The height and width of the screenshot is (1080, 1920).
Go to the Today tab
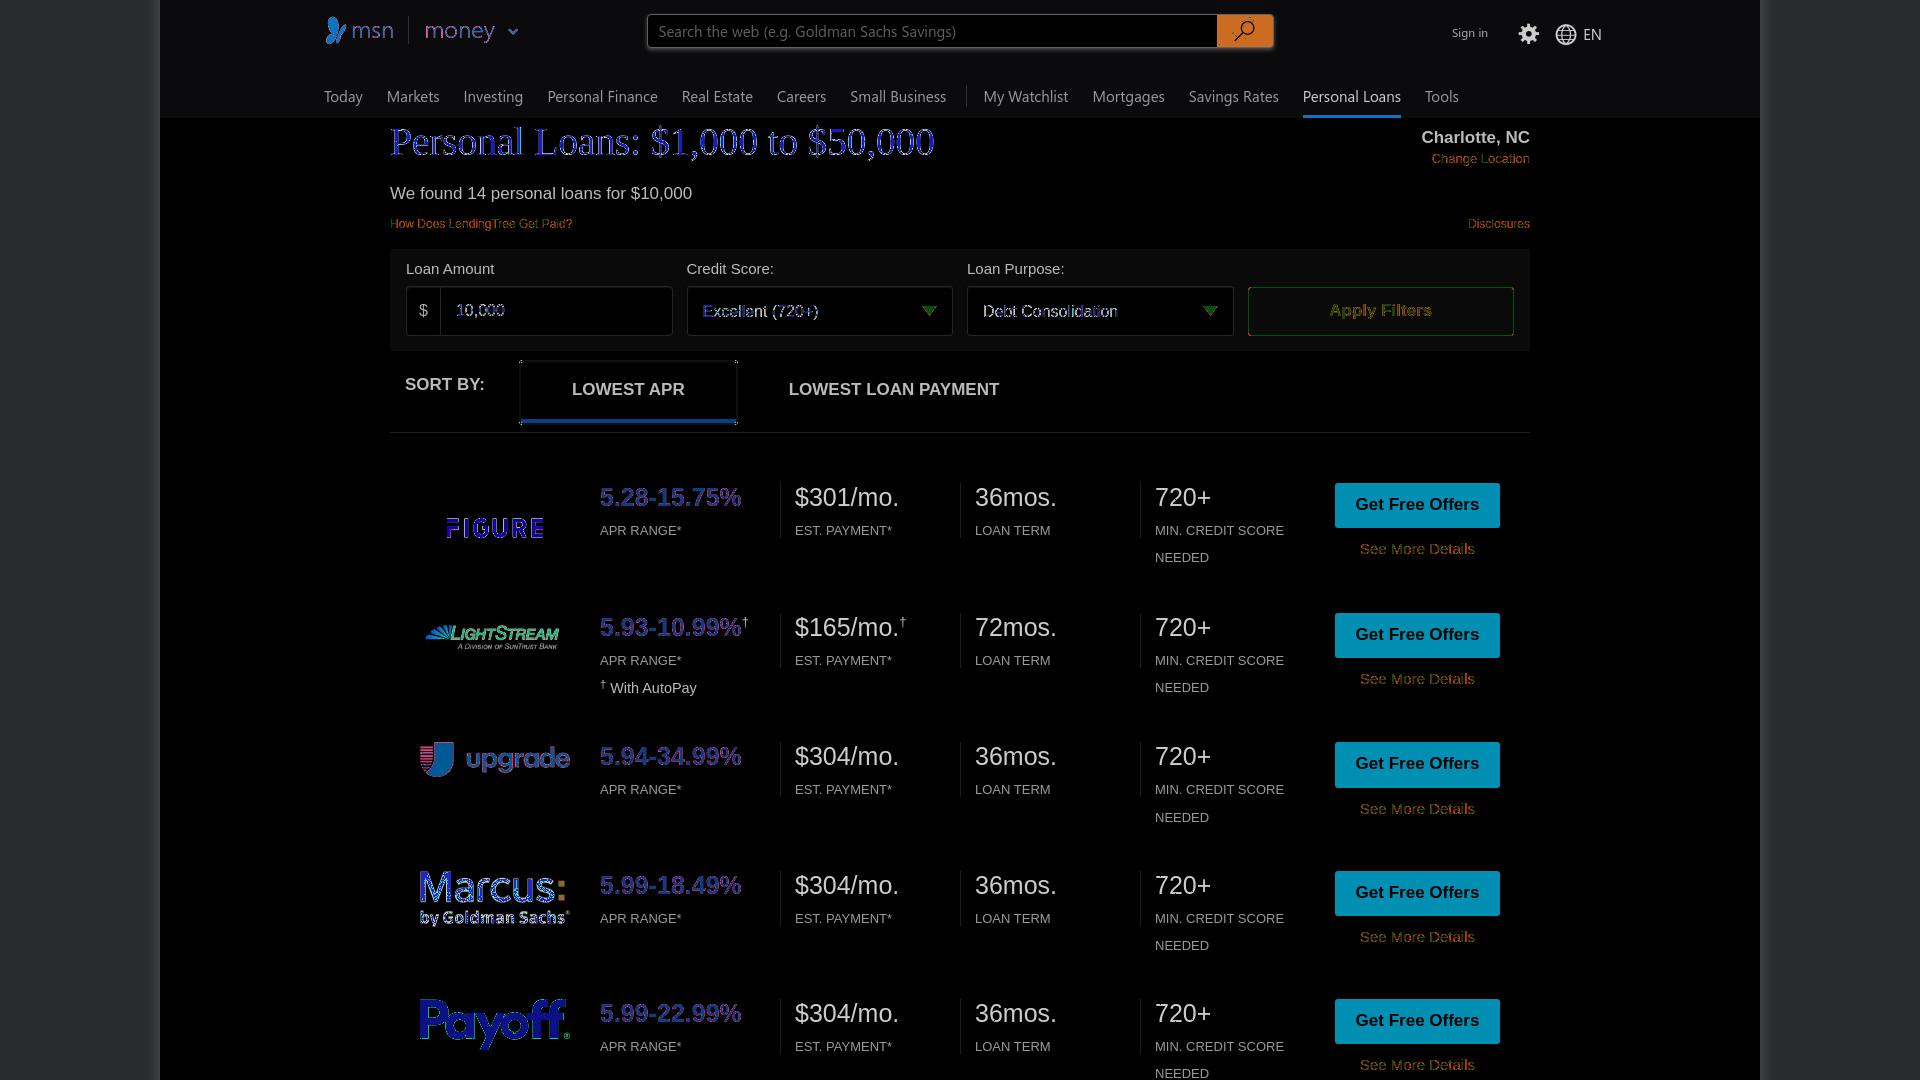click(x=343, y=97)
